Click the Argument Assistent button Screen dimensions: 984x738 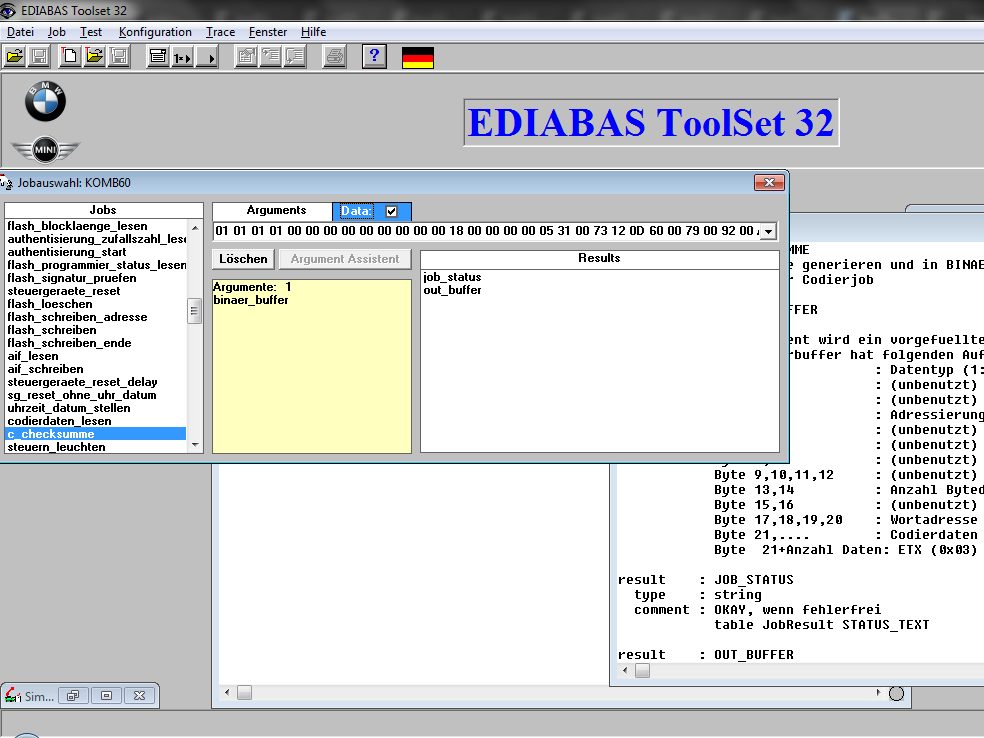345,259
